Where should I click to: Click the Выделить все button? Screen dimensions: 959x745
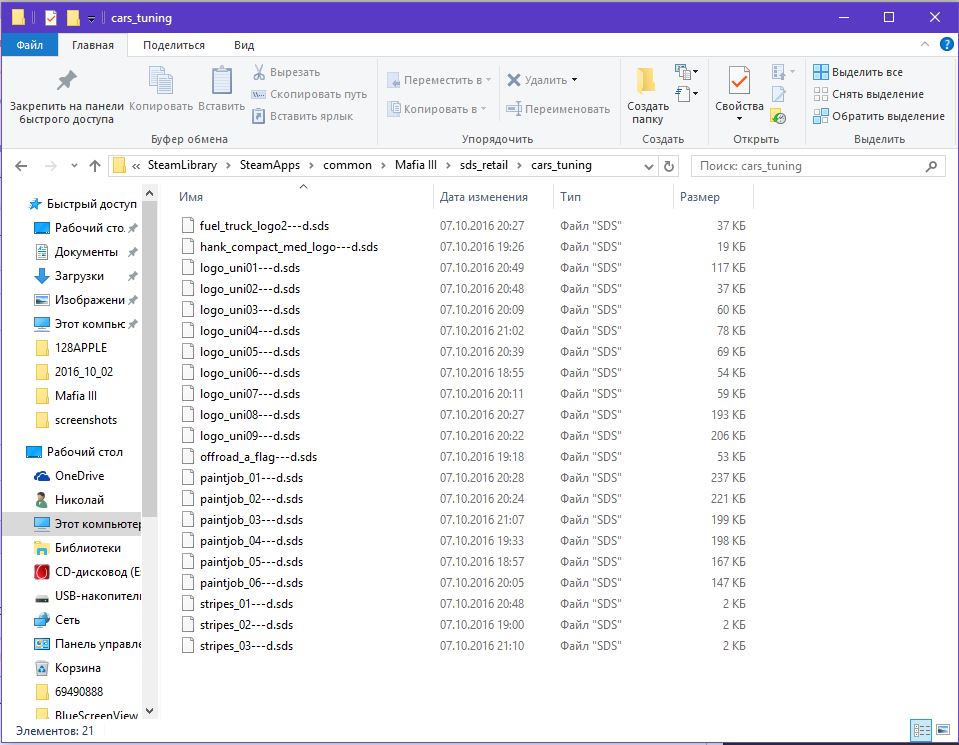tap(858, 72)
